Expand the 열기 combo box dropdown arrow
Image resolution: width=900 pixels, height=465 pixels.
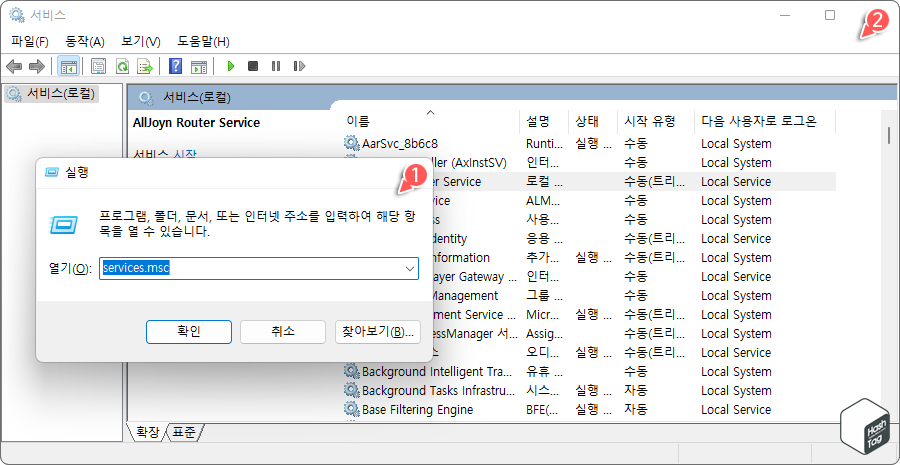pyautogui.click(x=410, y=268)
